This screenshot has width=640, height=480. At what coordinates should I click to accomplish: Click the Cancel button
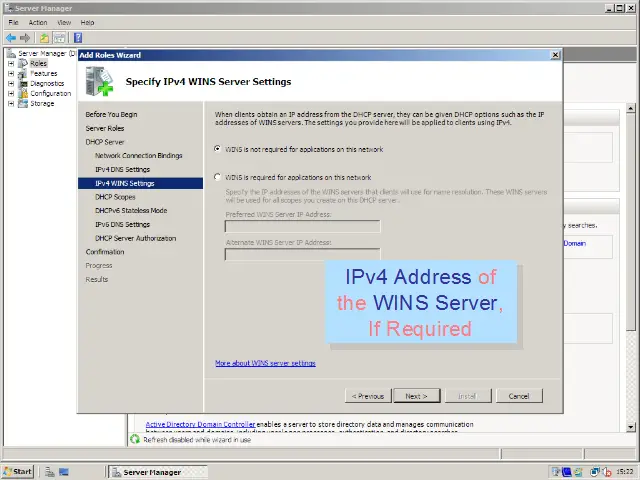tap(519, 396)
